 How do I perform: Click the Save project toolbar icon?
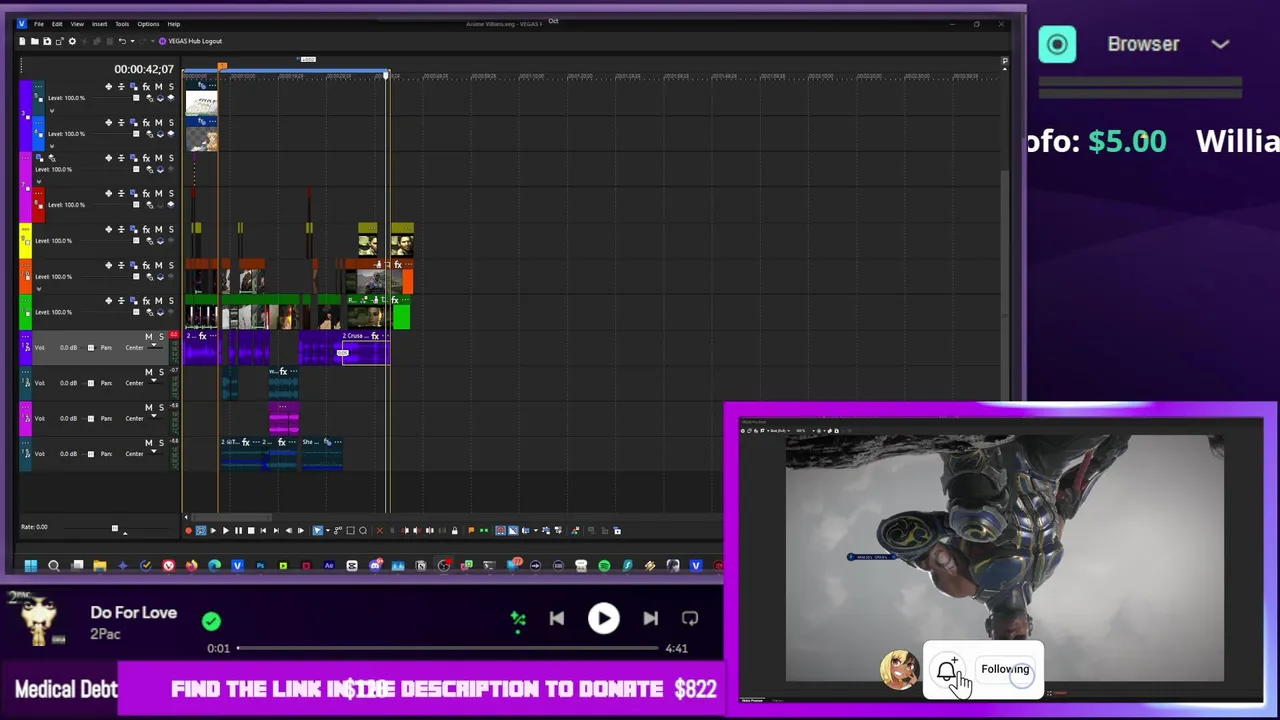(x=46, y=41)
